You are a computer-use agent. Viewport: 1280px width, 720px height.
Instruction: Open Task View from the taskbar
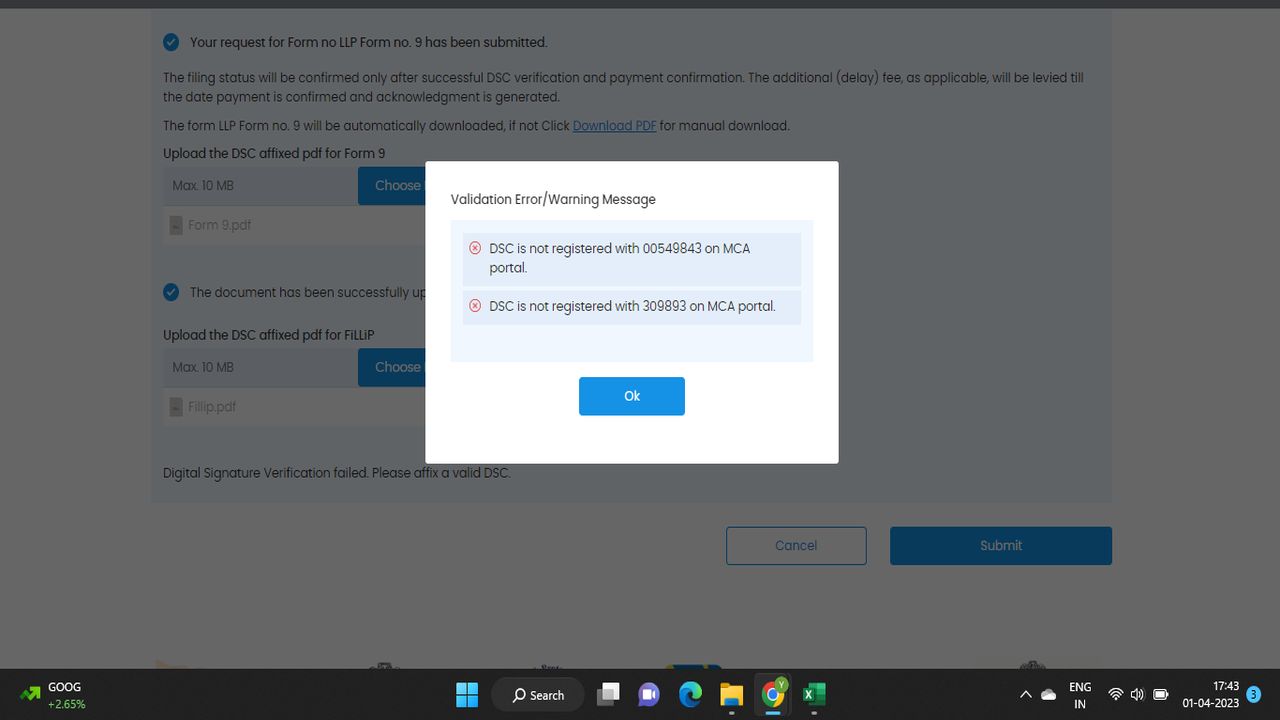[608, 695]
